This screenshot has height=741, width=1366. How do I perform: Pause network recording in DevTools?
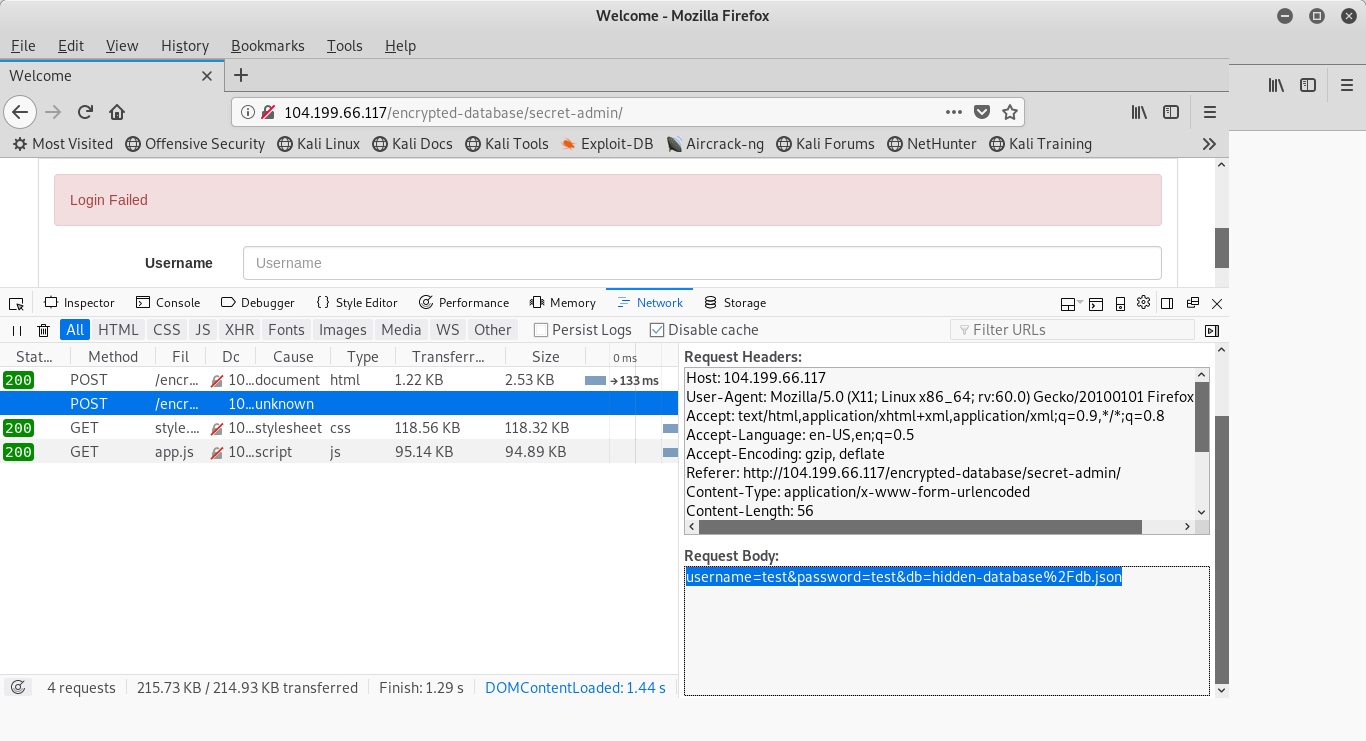click(x=17, y=330)
